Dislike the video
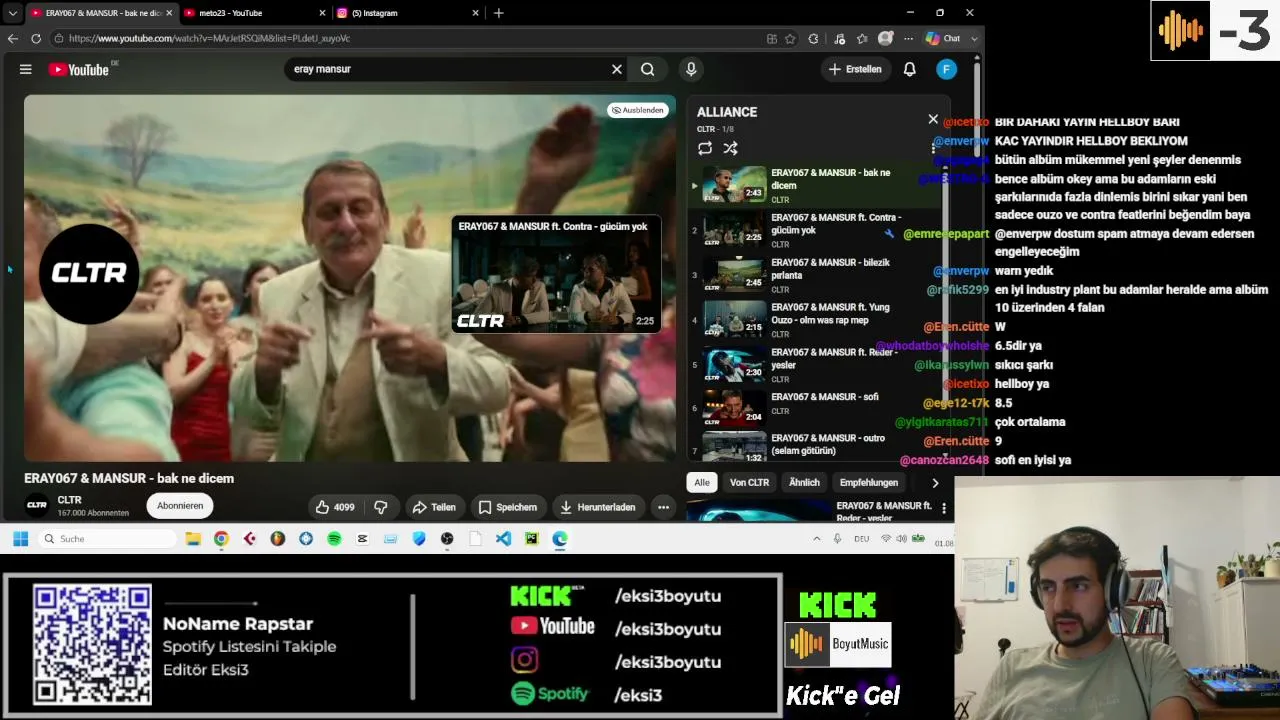 pos(381,507)
